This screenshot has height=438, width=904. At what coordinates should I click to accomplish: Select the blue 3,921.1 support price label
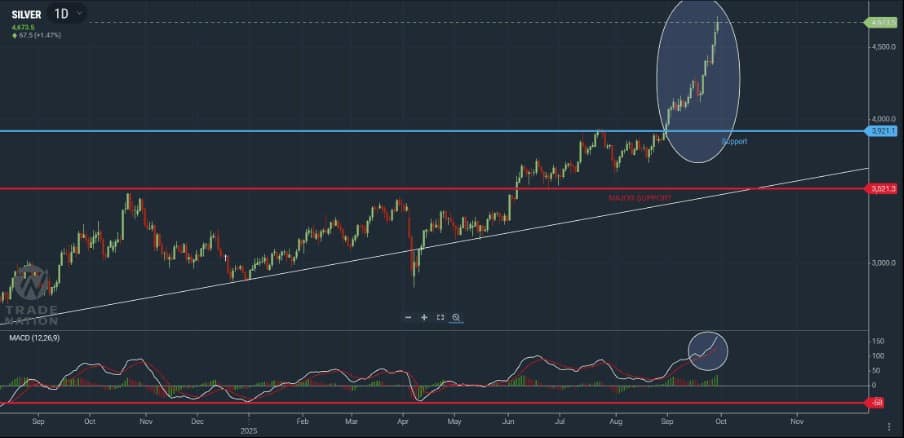(881, 131)
